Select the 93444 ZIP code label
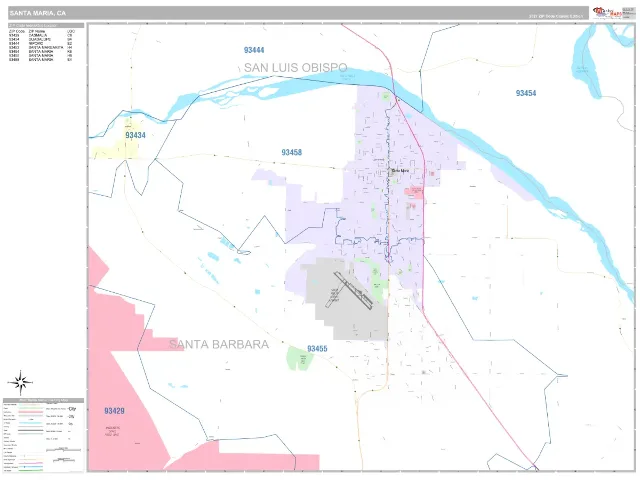 coord(254,50)
